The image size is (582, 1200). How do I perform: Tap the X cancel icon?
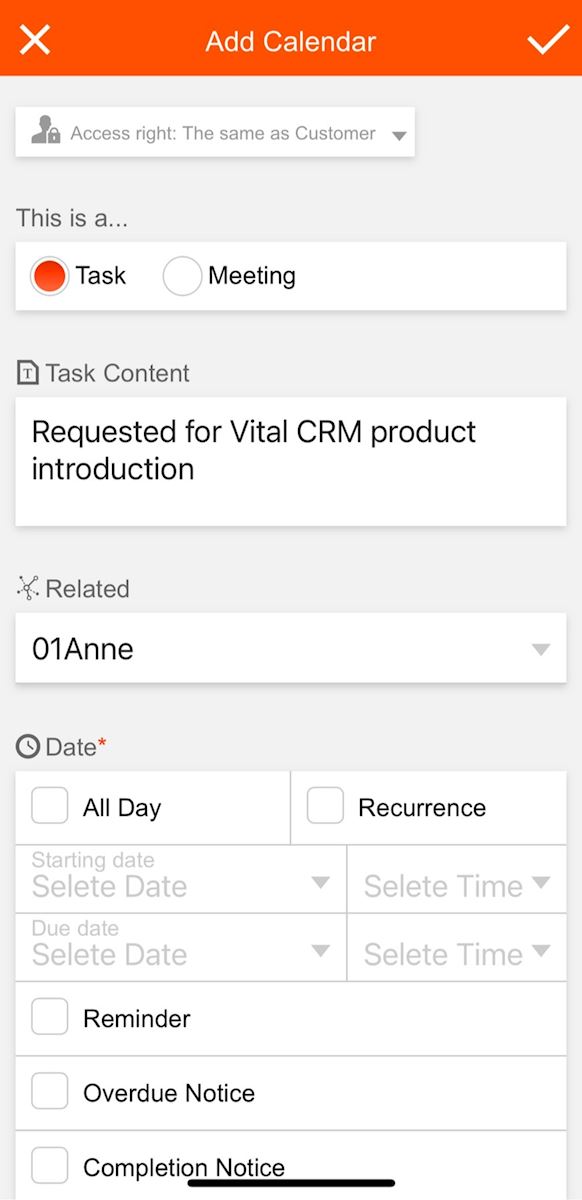click(x=35, y=40)
